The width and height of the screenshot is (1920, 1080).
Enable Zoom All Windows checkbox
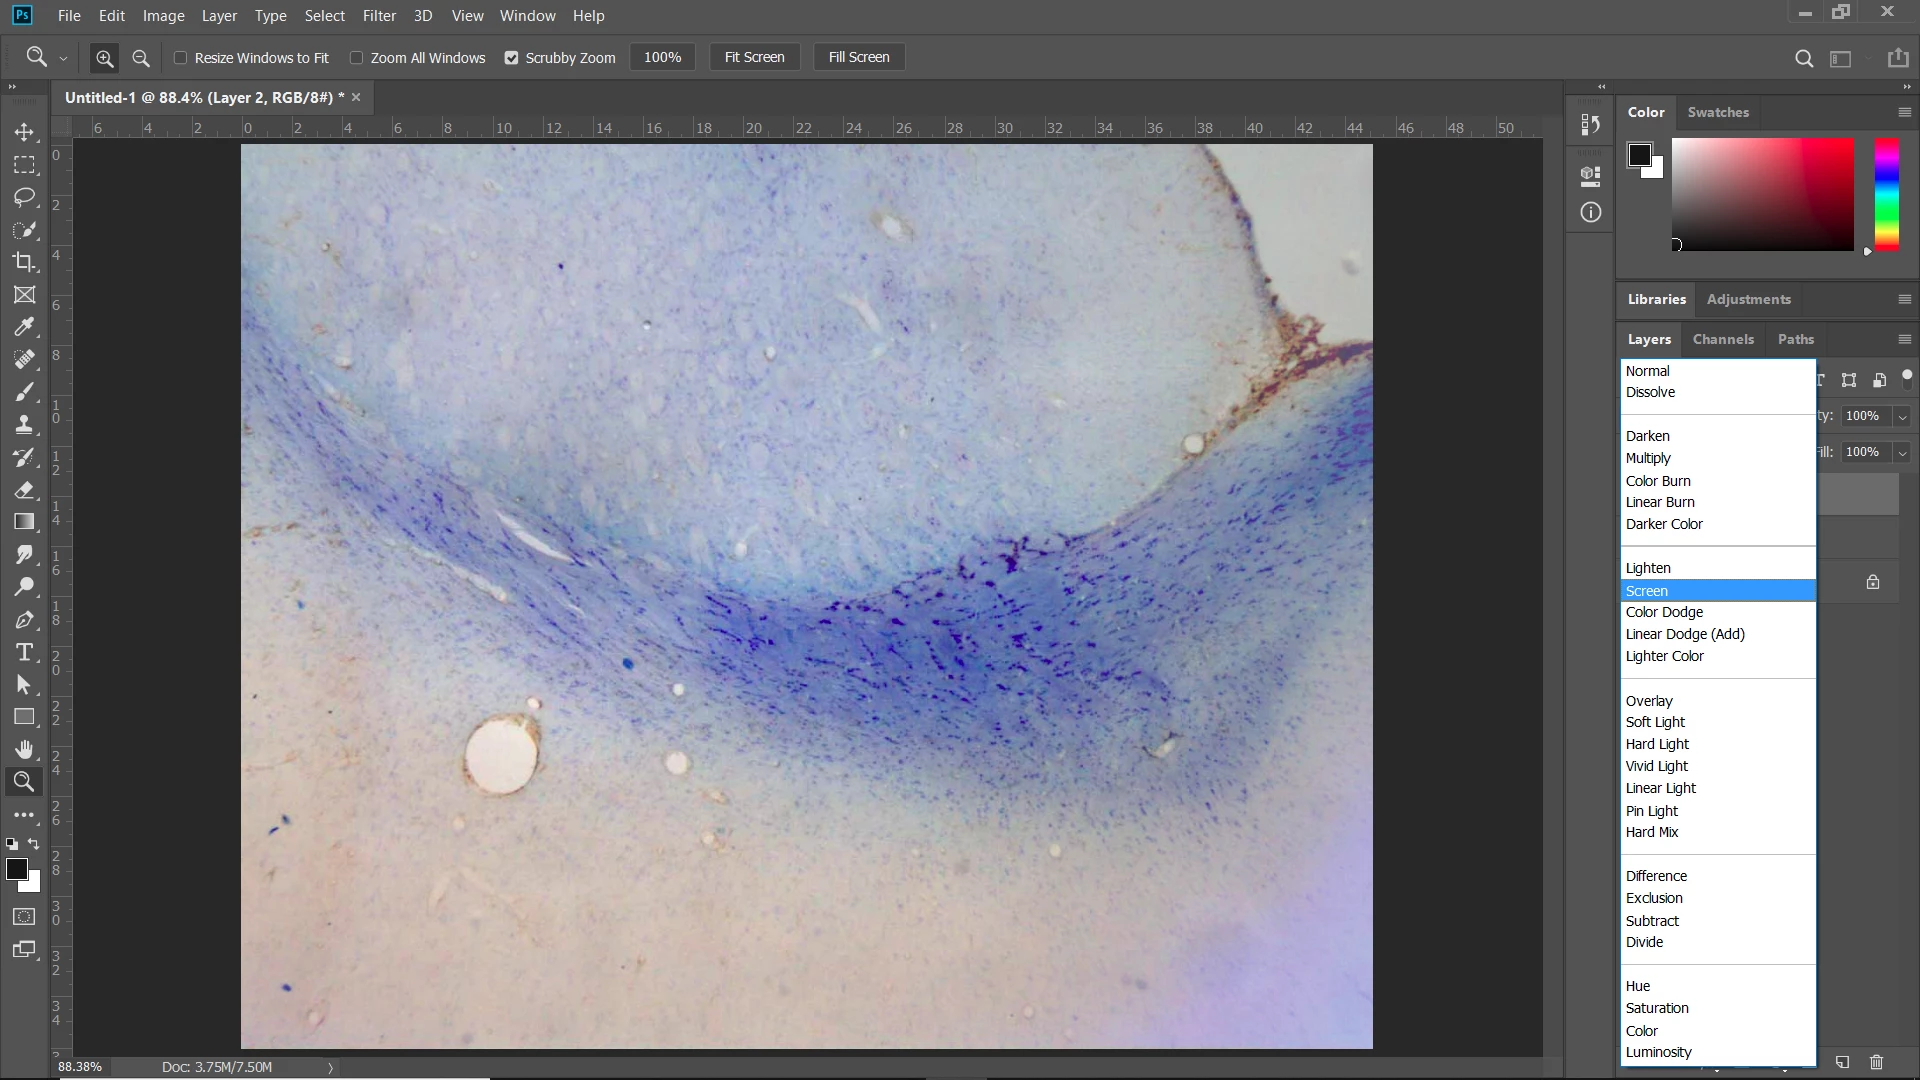click(356, 58)
